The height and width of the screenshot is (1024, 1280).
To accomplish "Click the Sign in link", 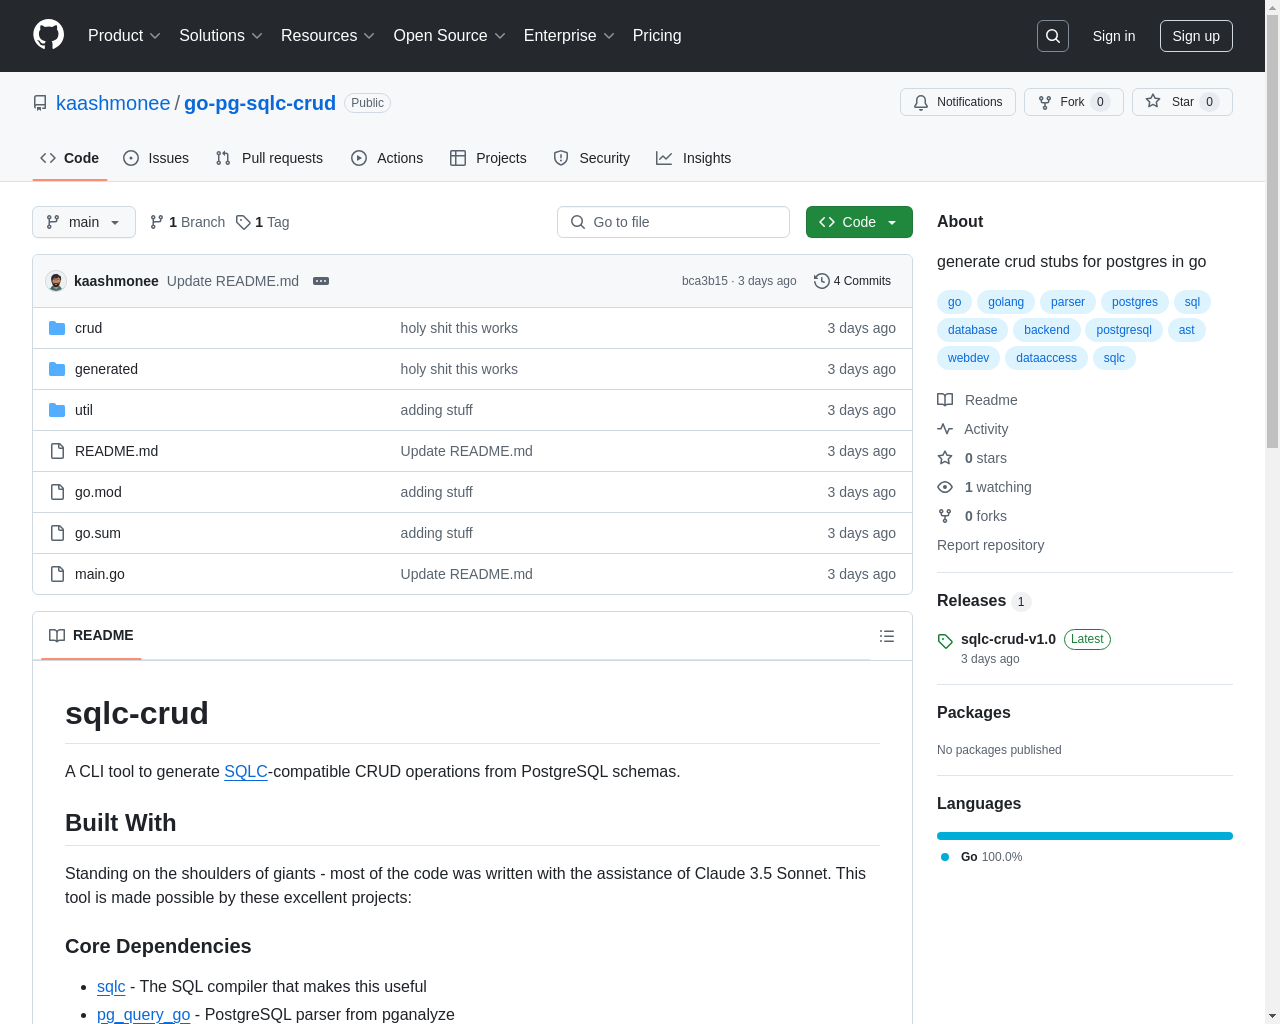I will [x=1114, y=36].
